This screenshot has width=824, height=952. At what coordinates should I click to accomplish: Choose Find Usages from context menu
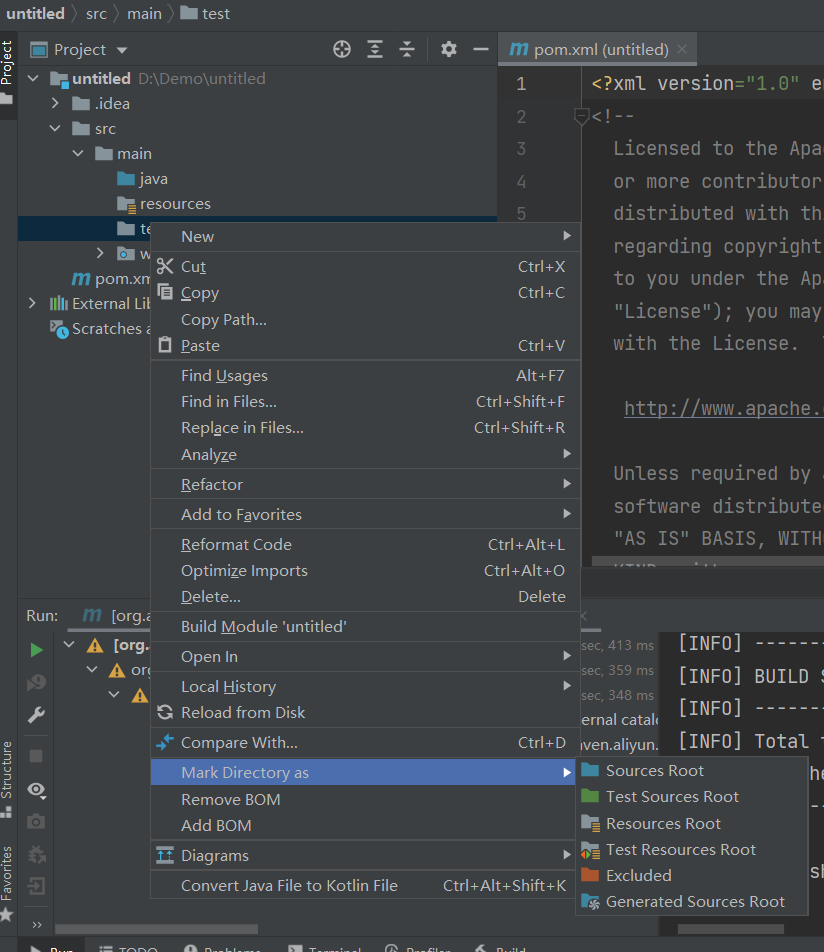tap(365, 375)
